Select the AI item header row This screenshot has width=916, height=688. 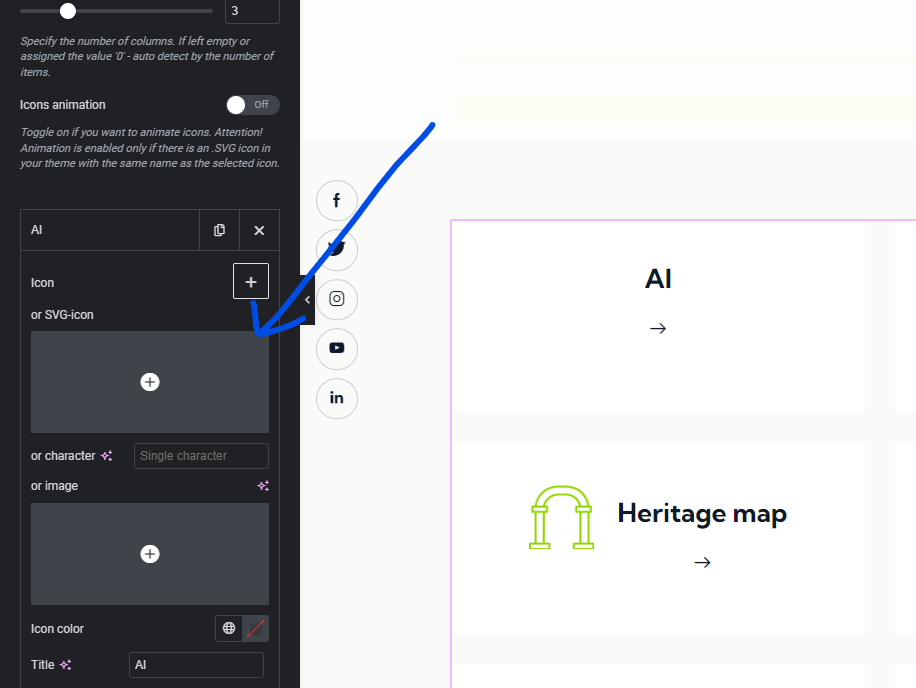pyautogui.click(x=110, y=230)
